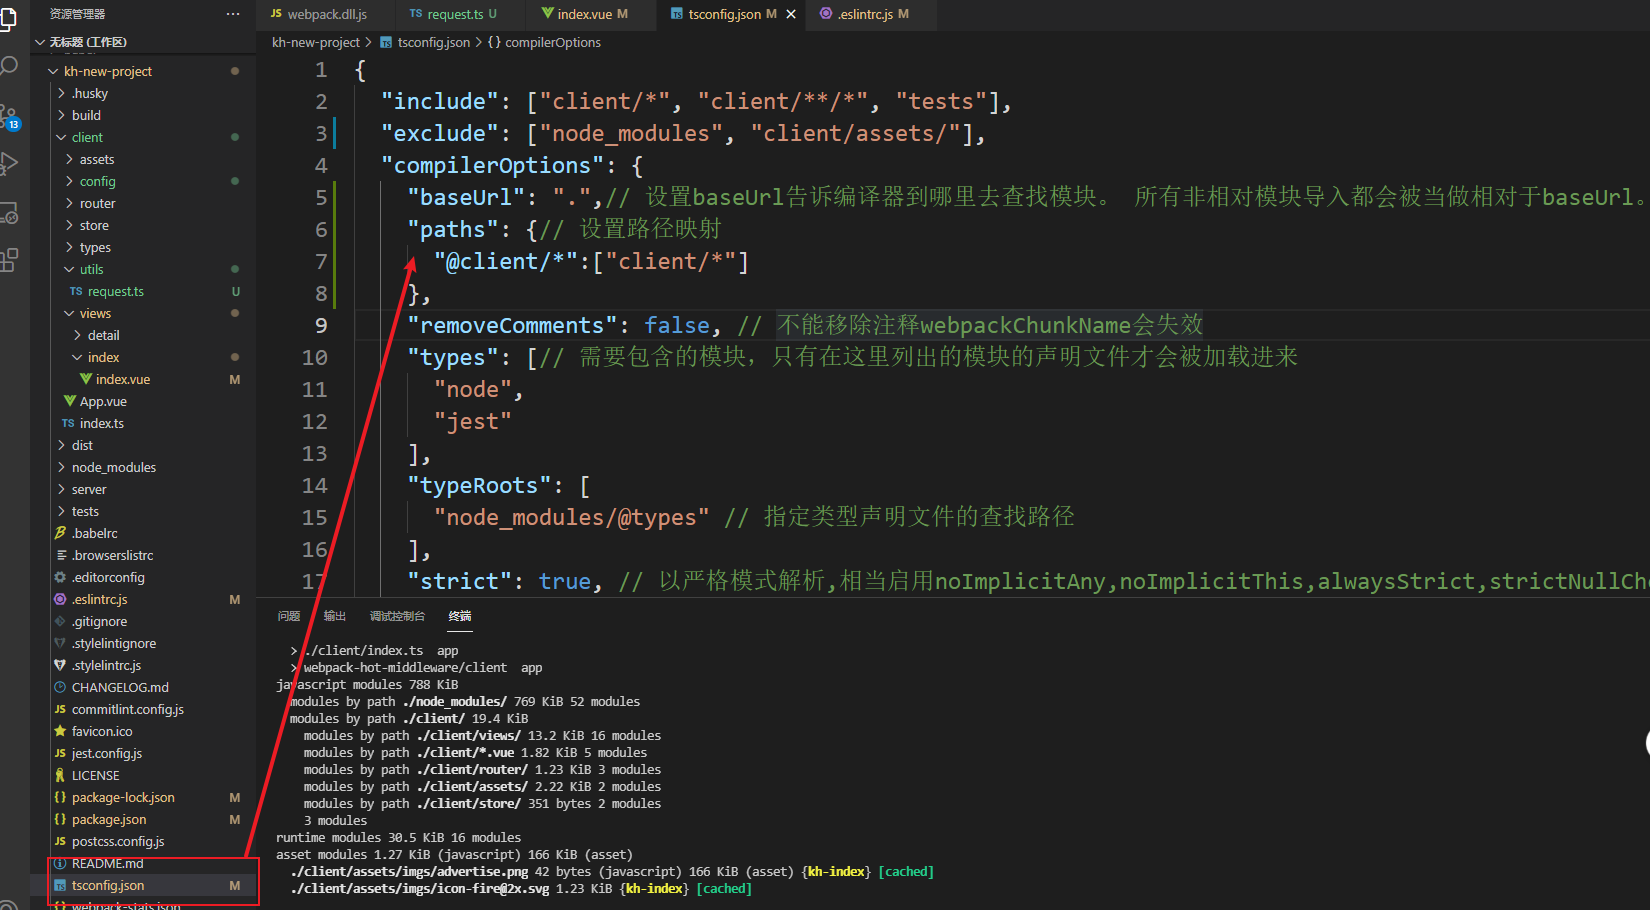Open the Explorer view in activity bar
1650x910 pixels.
[8, 19]
